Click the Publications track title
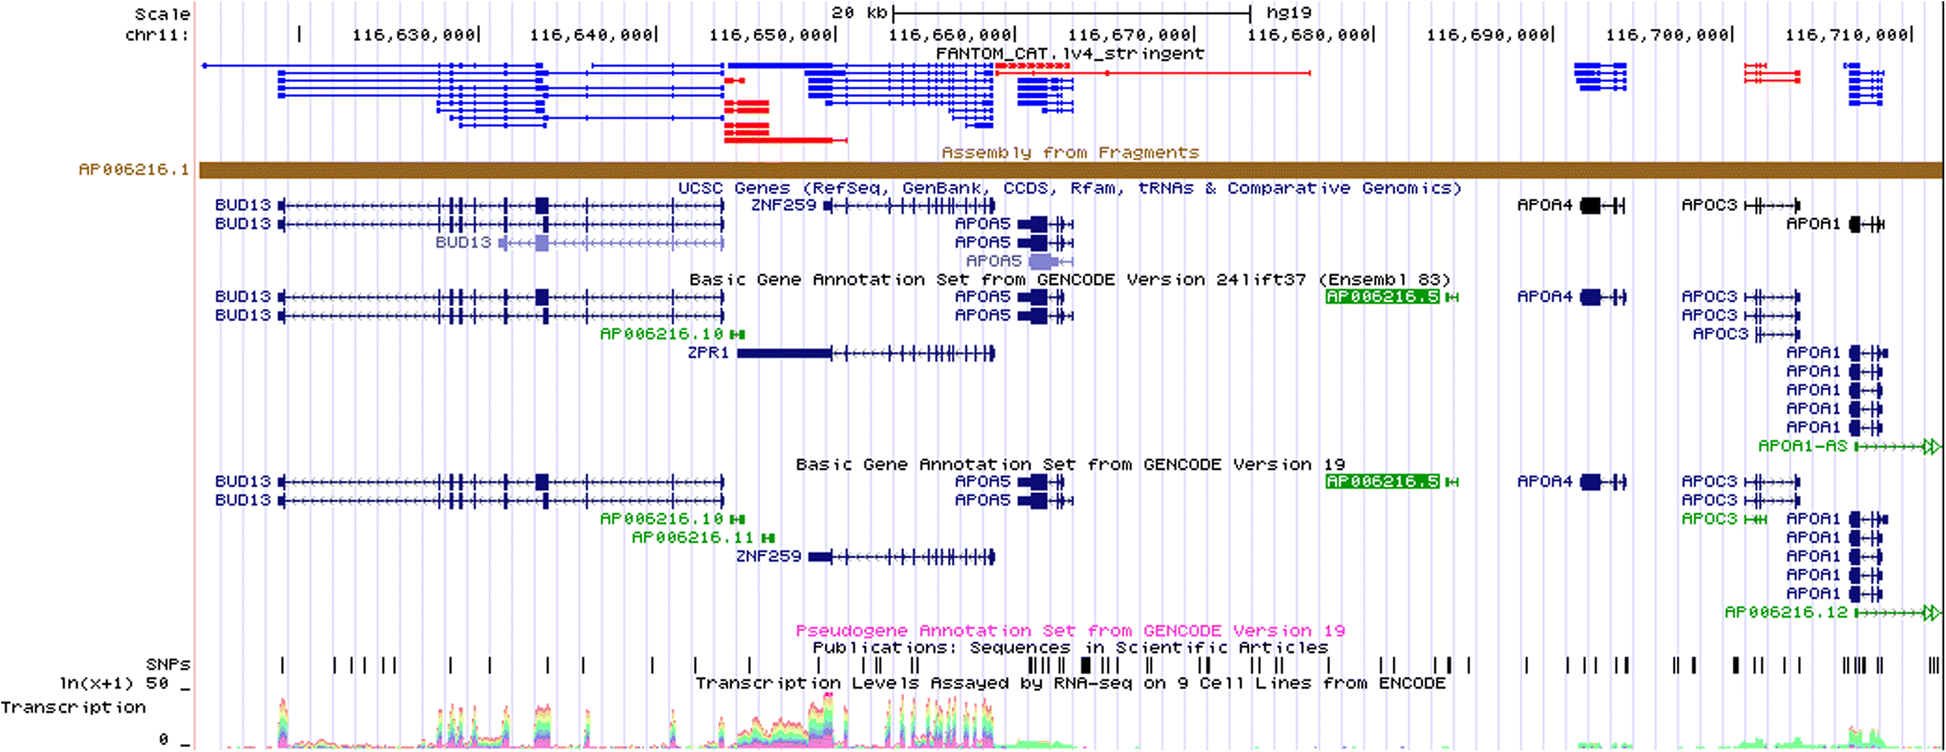 click(x=1070, y=648)
